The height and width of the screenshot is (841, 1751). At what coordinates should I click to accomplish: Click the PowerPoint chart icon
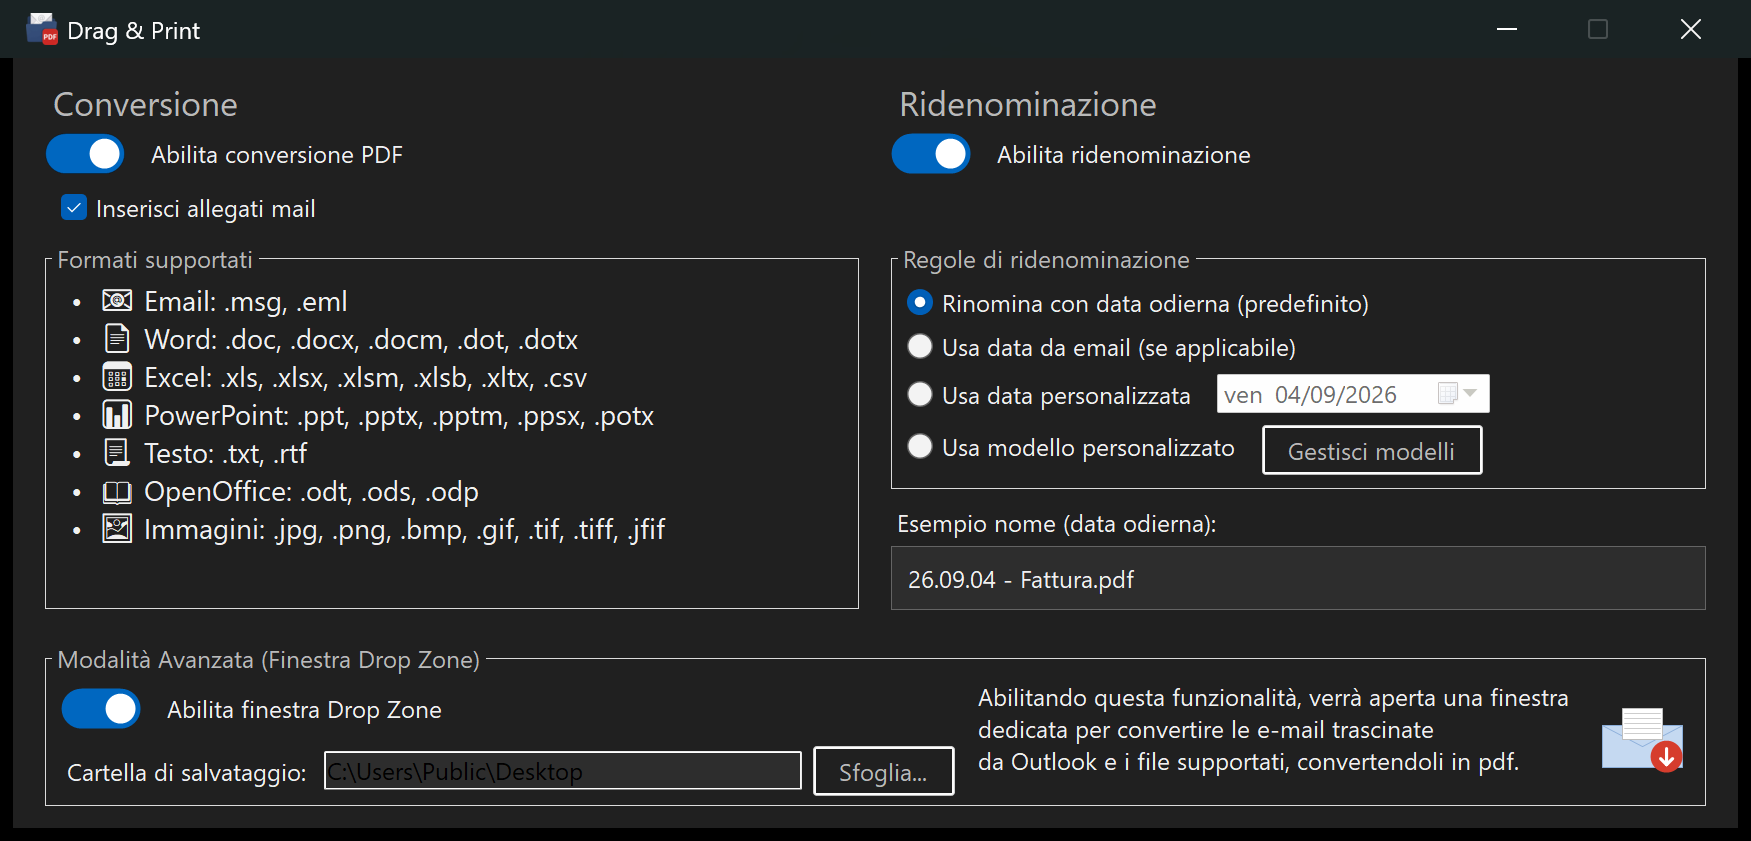(x=117, y=415)
